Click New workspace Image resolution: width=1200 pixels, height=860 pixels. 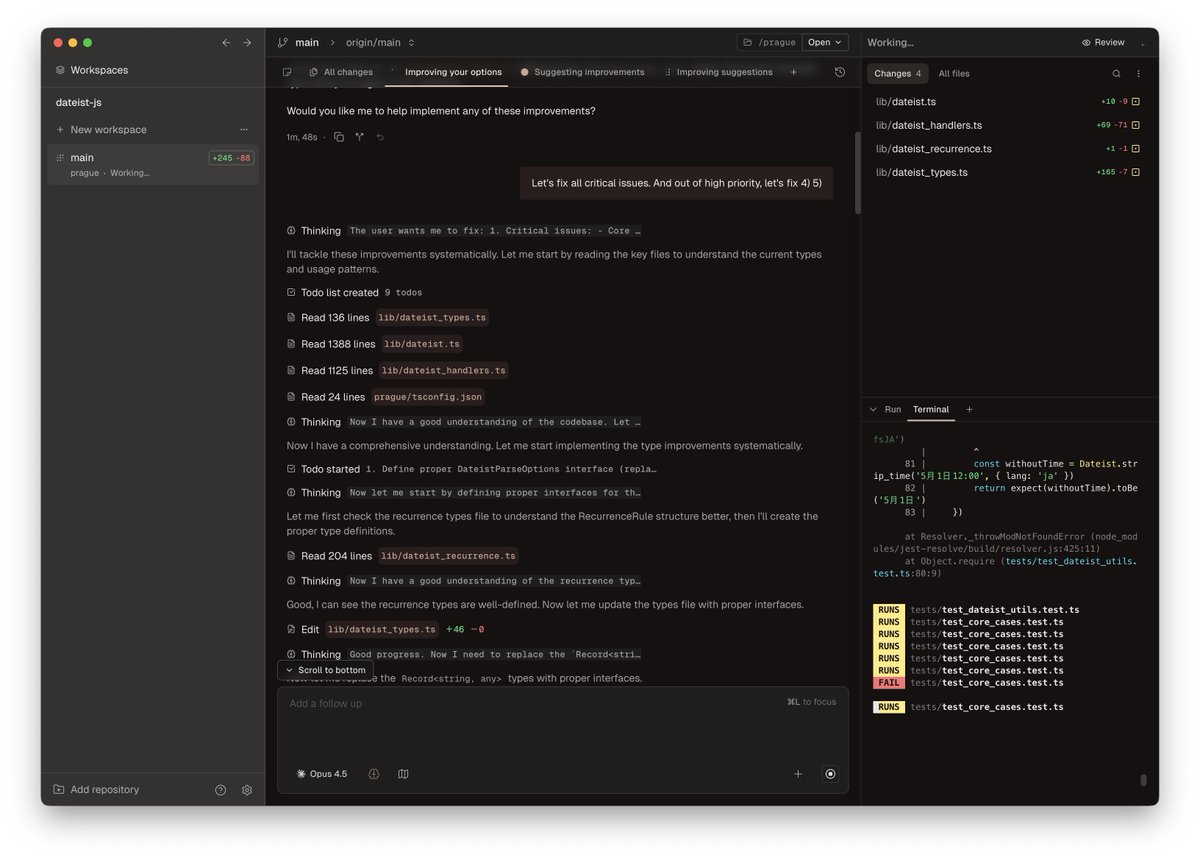click(108, 129)
